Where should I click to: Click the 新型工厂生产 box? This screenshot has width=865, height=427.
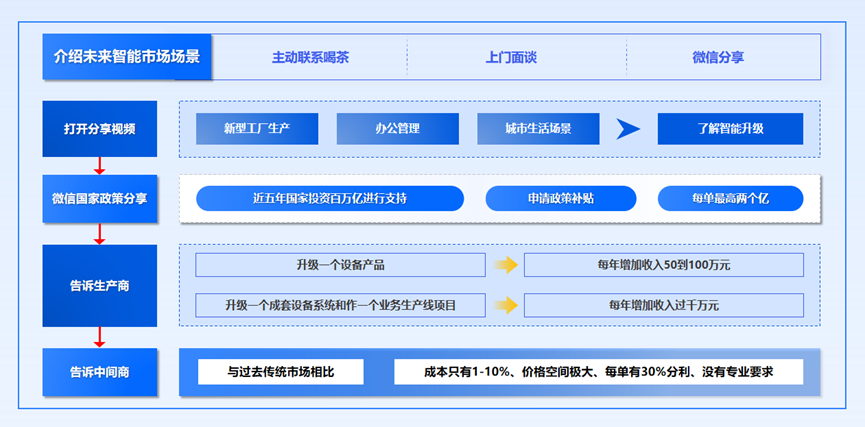click(257, 129)
